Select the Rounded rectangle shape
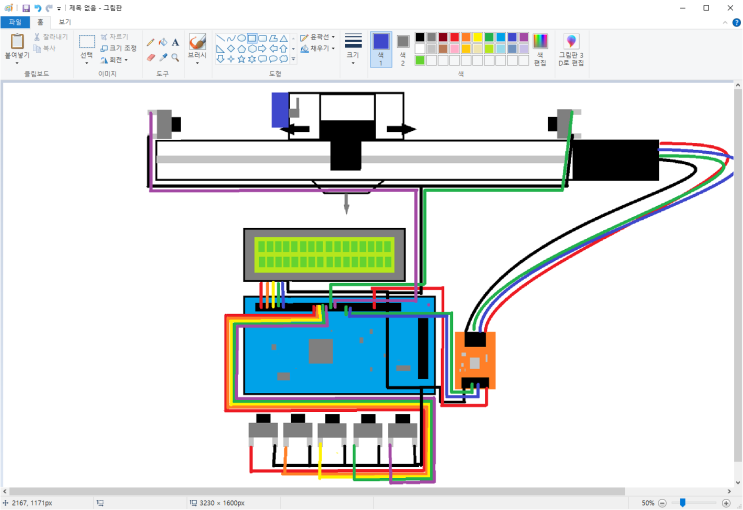The image size is (743, 510). 262,38
